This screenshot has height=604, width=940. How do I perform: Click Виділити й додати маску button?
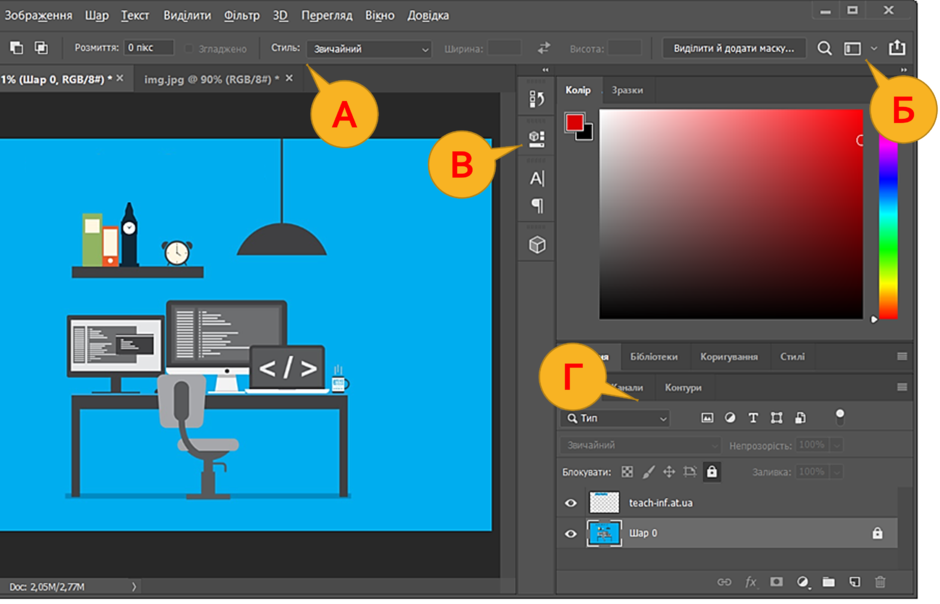point(733,49)
